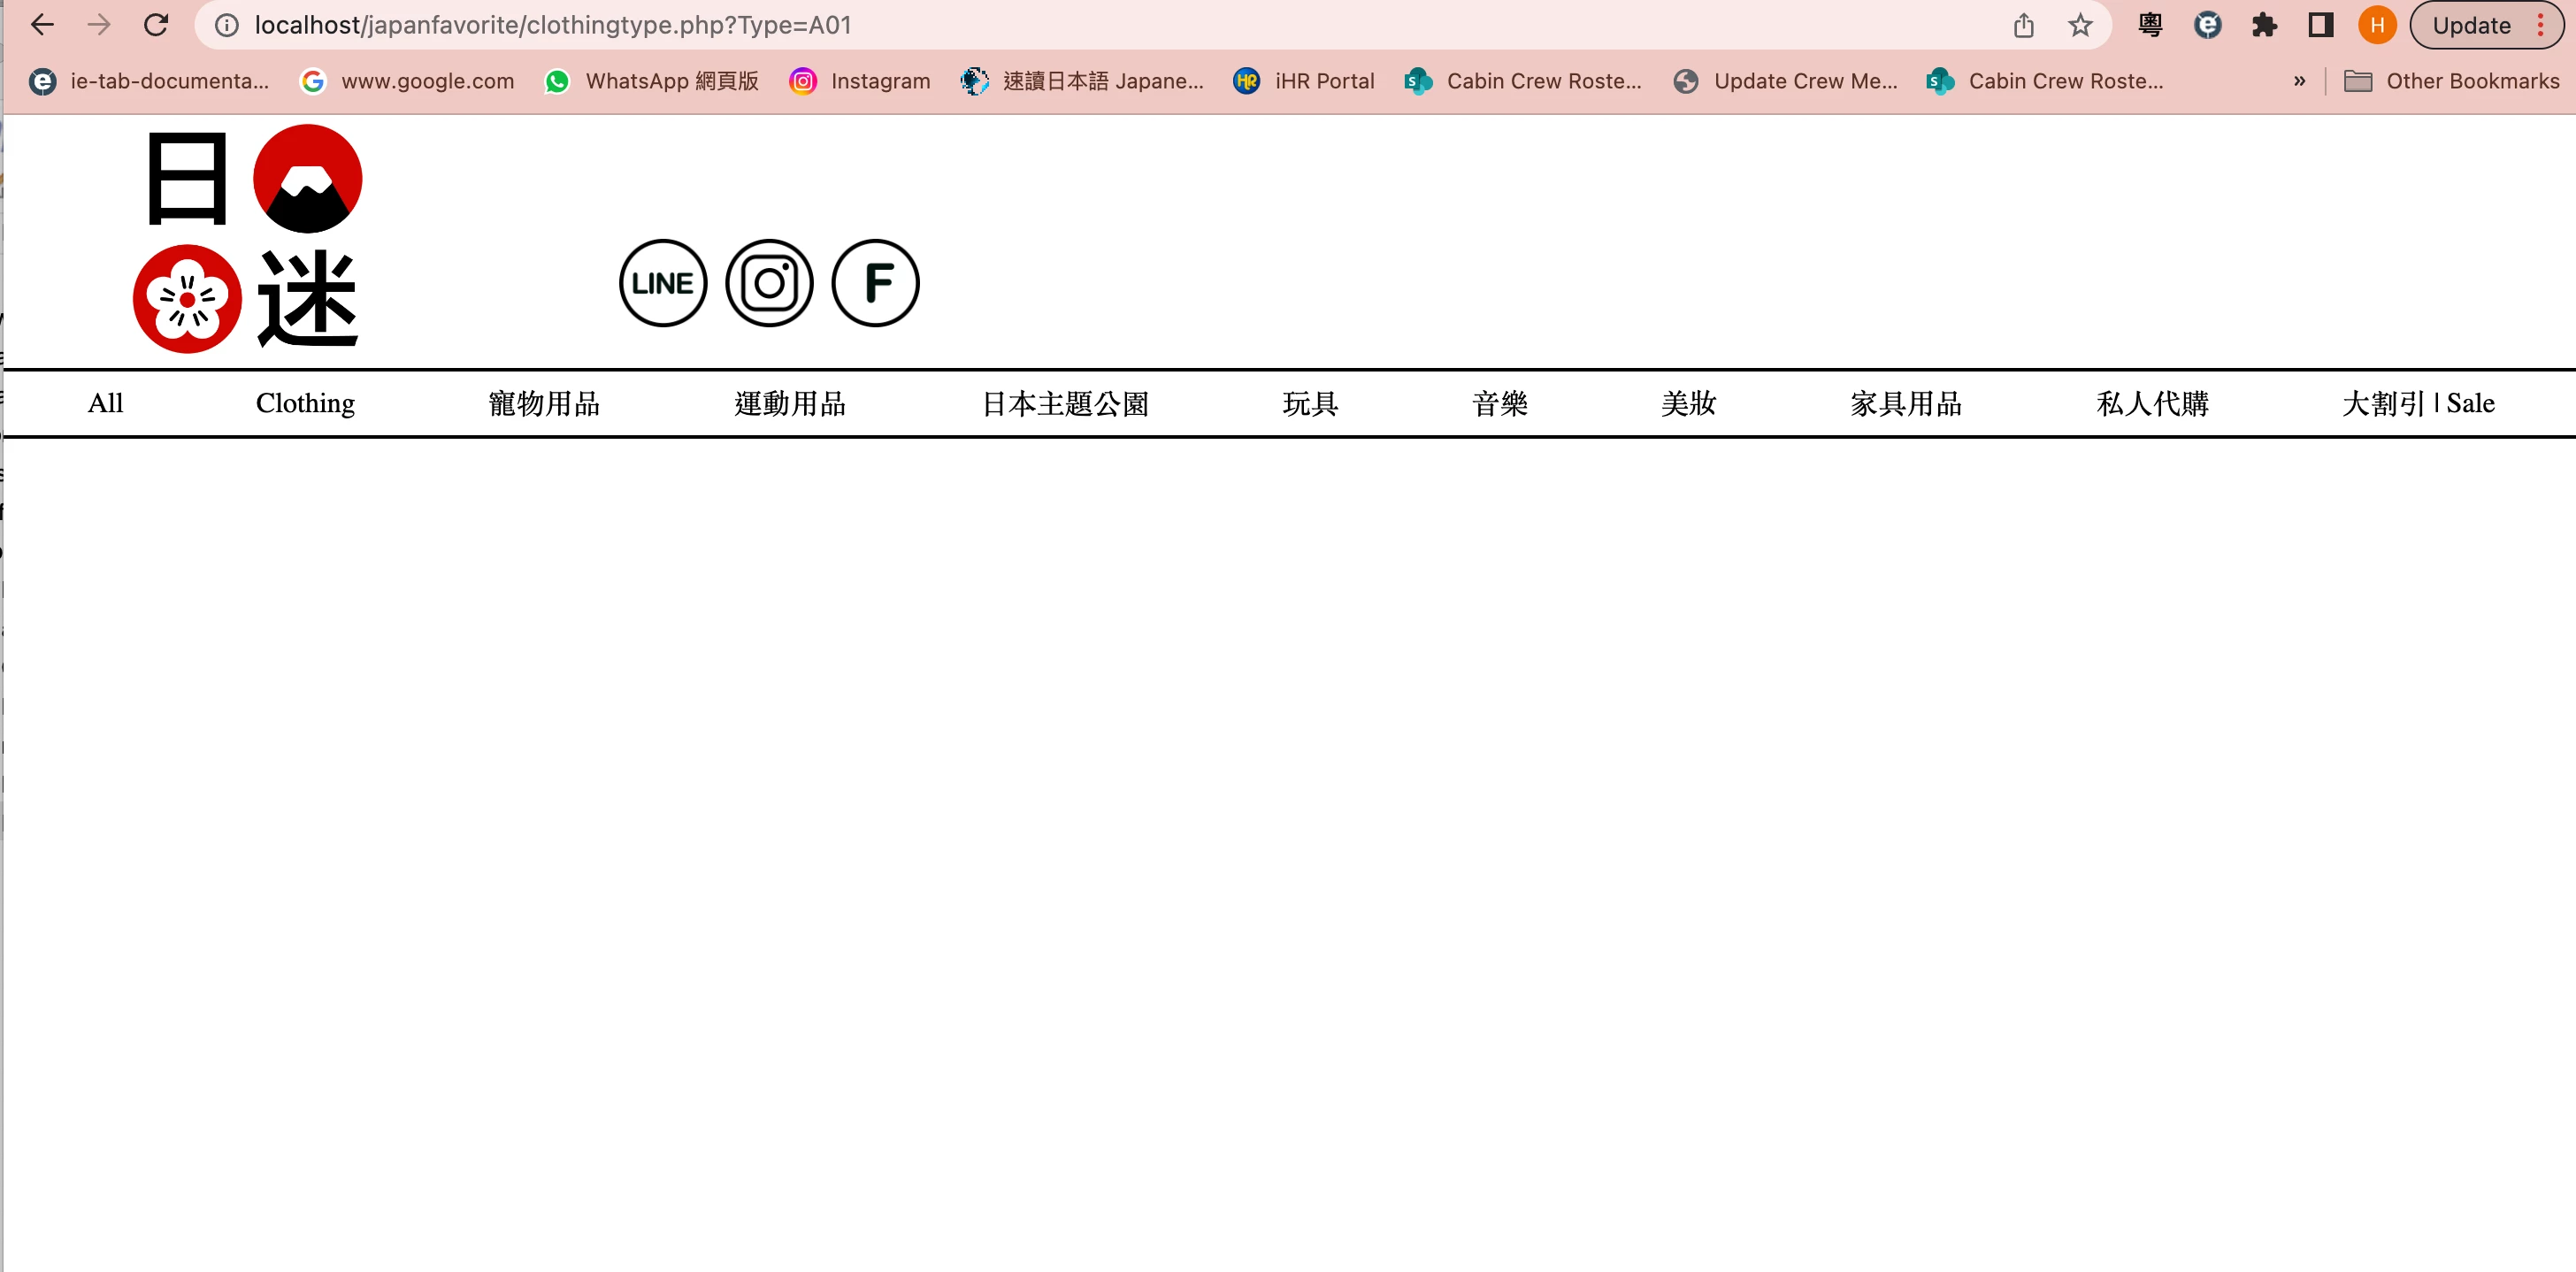Screen dimensions: 2576x1272
Task: Click the share page icon
Action: point(2023,25)
